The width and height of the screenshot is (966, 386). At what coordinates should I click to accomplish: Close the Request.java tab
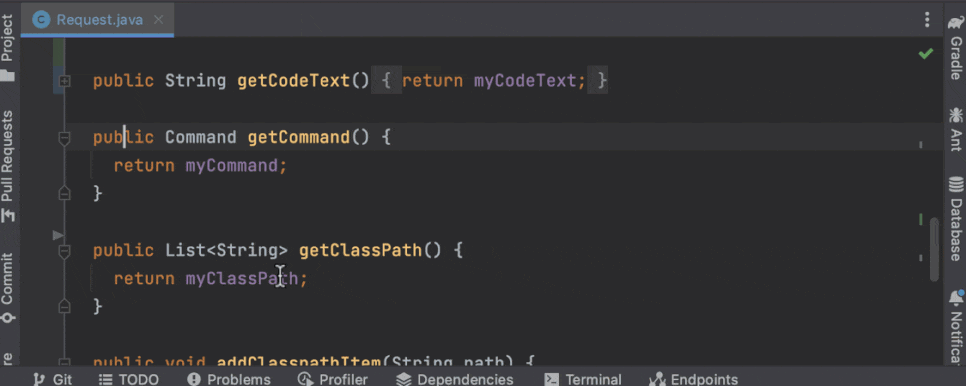(158, 20)
